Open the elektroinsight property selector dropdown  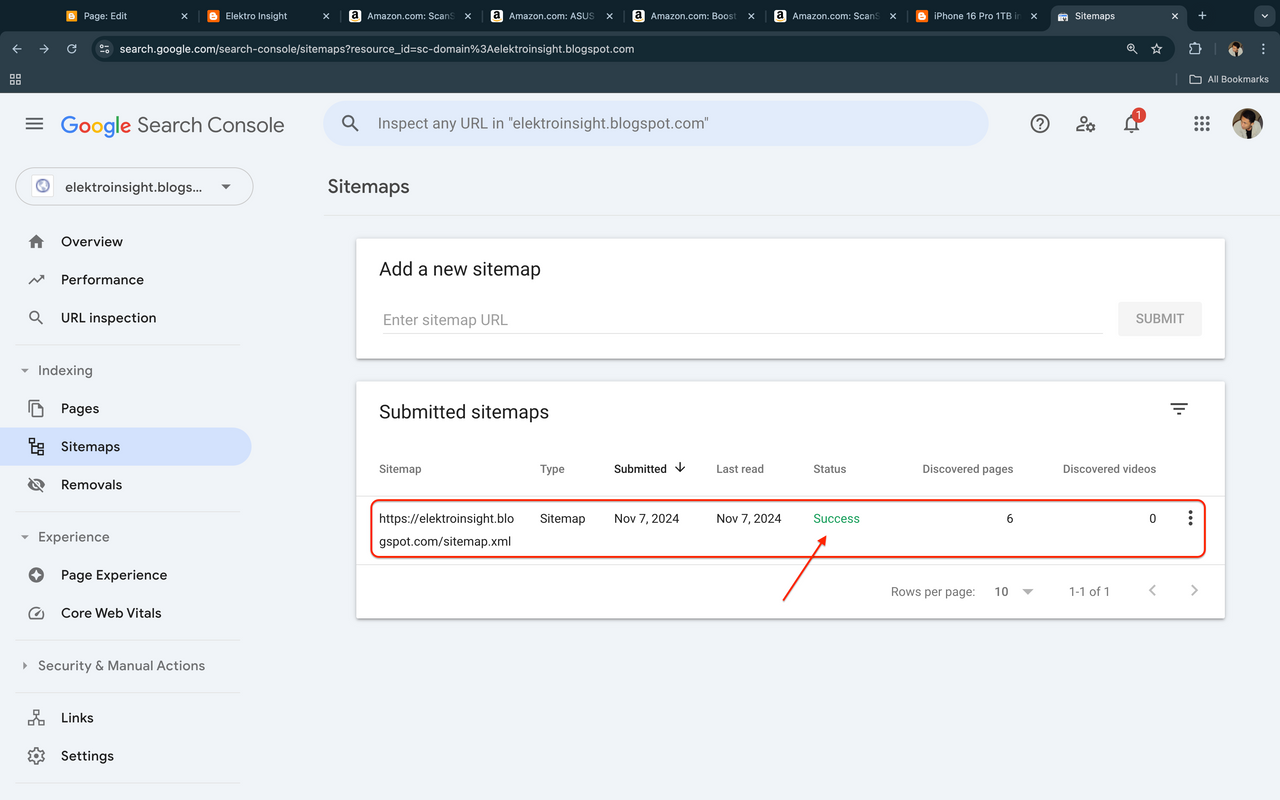click(x=134, y=186)
